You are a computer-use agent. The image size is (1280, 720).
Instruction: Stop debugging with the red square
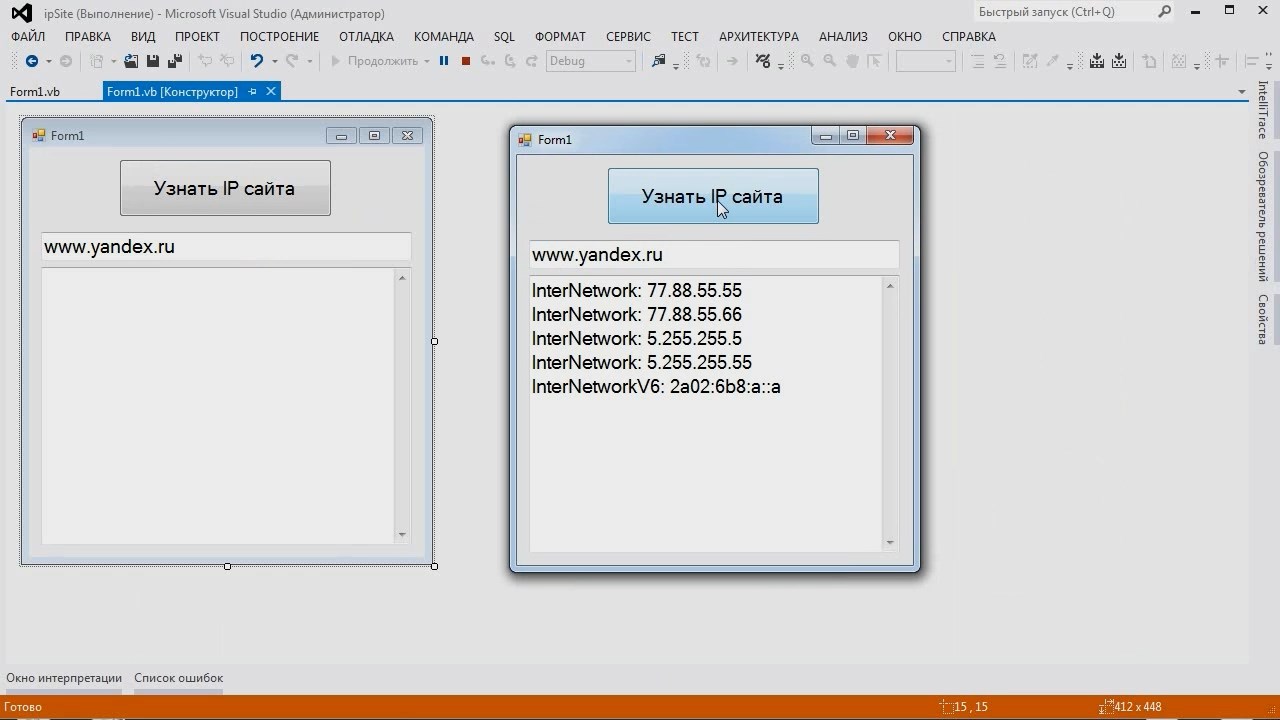[466, 61]
